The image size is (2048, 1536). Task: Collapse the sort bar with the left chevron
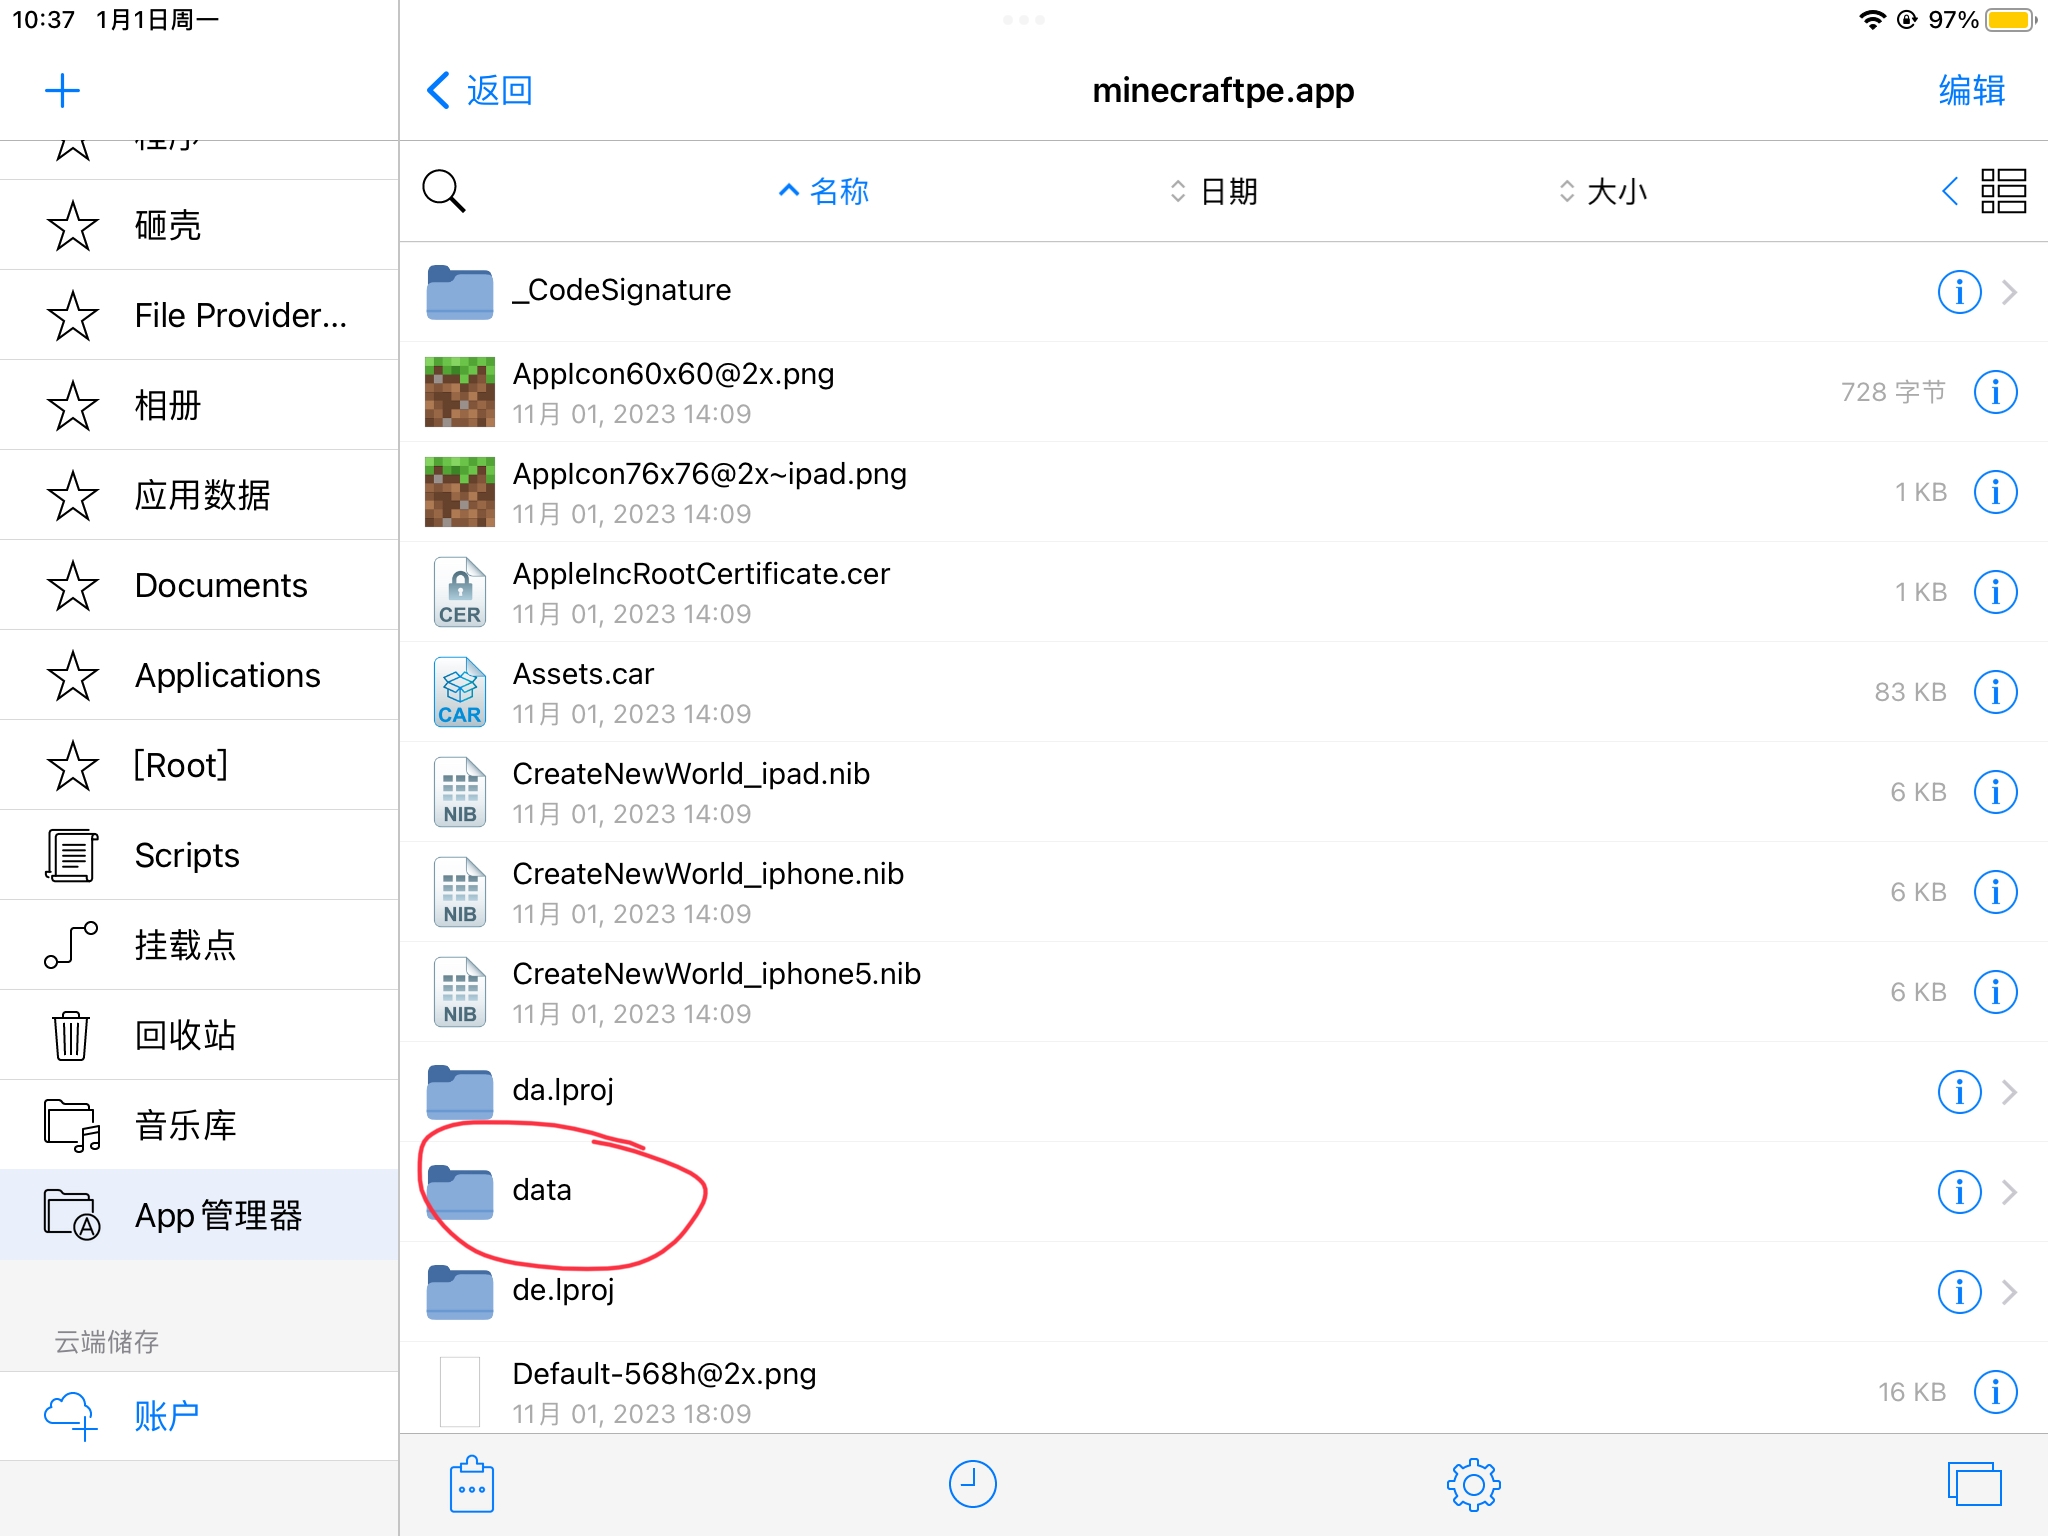pyautogui.click(x=1950, y=191)
